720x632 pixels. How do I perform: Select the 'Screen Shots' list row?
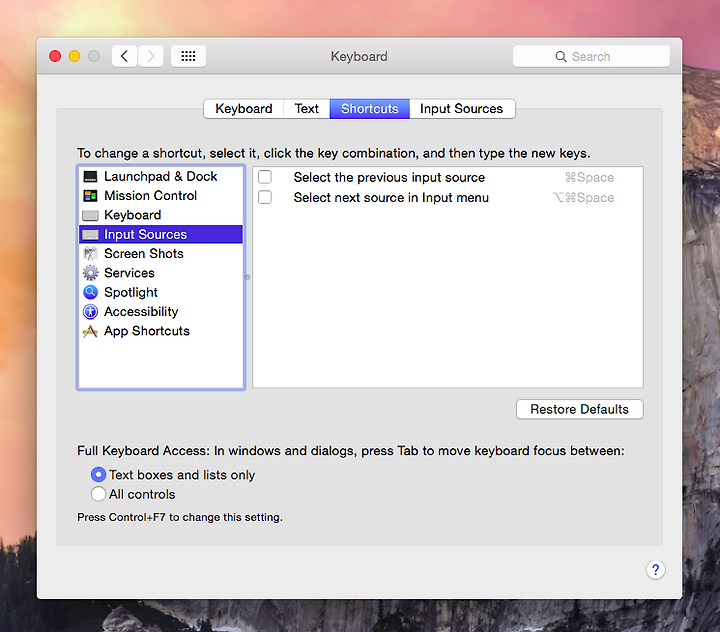click(x=161, y=254)
